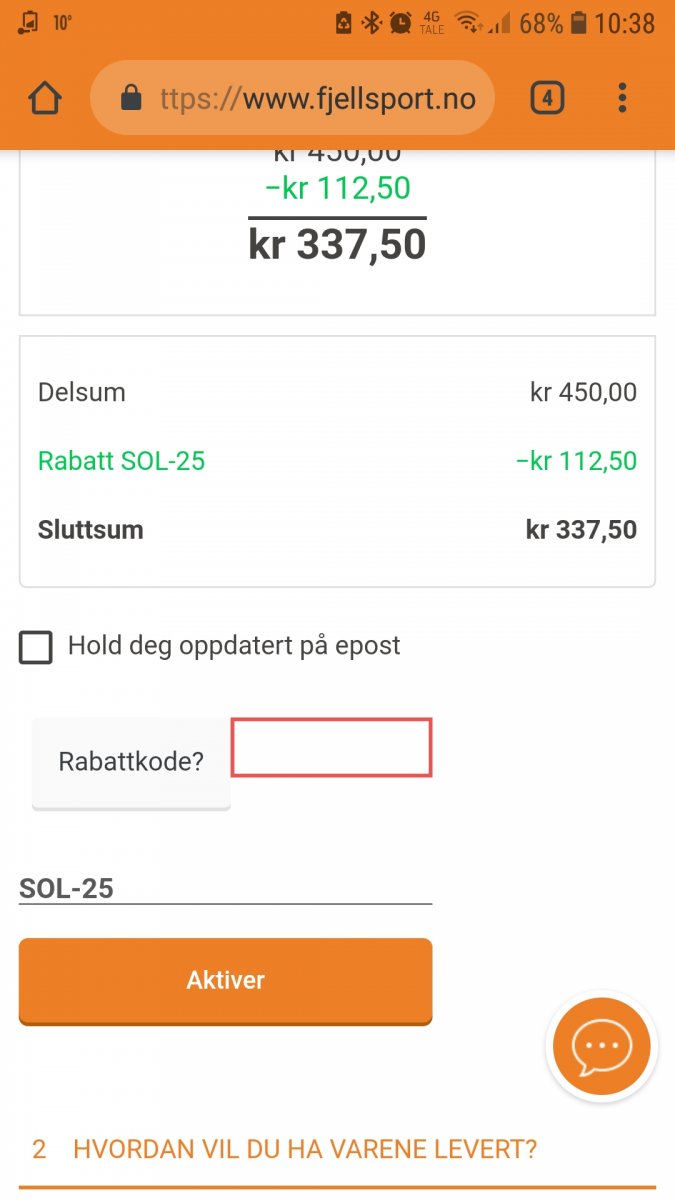The image size is (675, 1200).
Task: Open the three-dot browser menu
Action: (622, 98)
